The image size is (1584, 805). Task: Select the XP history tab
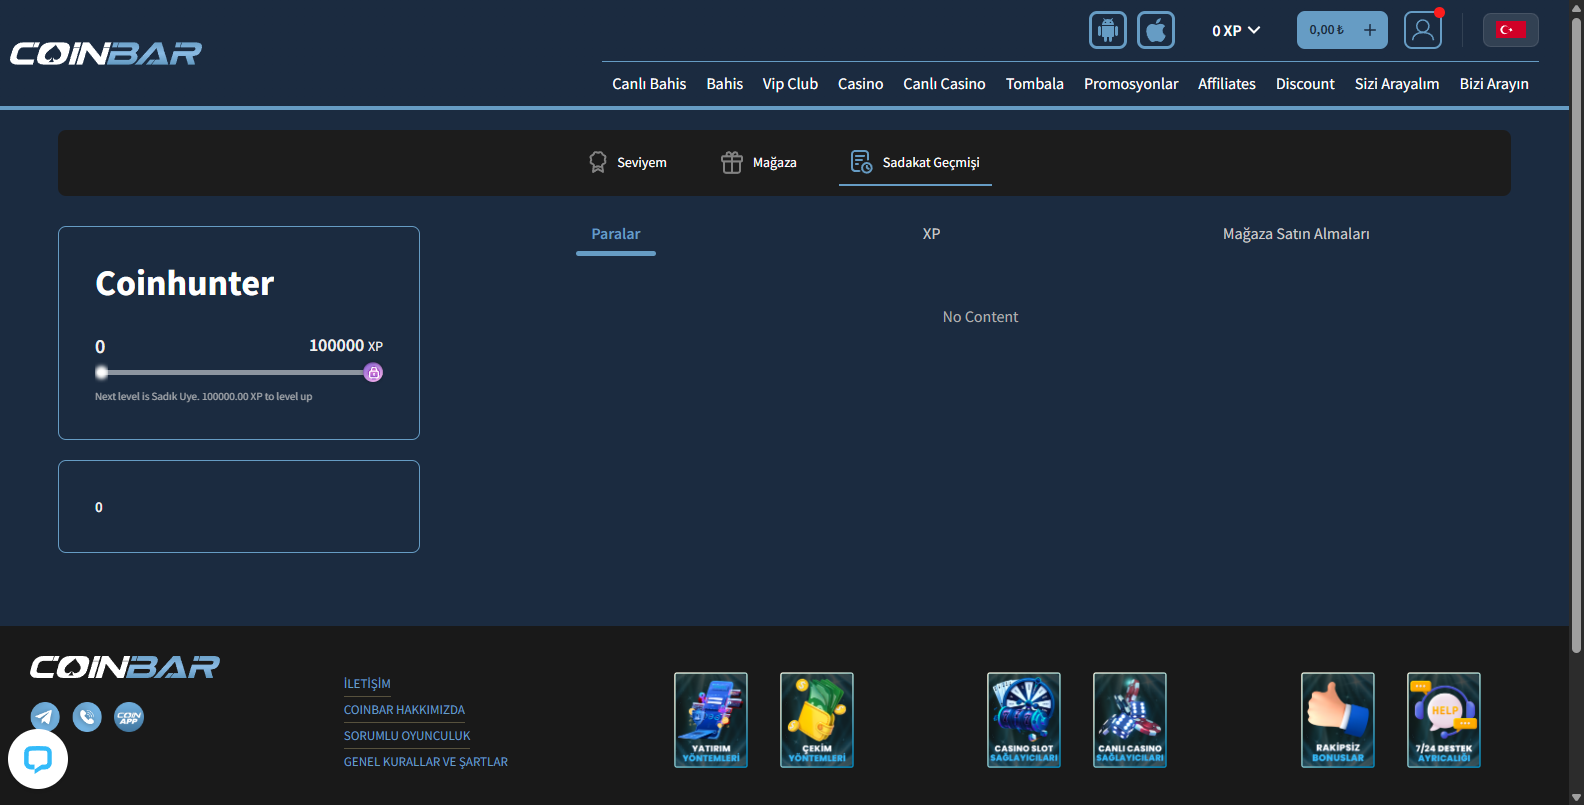[931, 234]
